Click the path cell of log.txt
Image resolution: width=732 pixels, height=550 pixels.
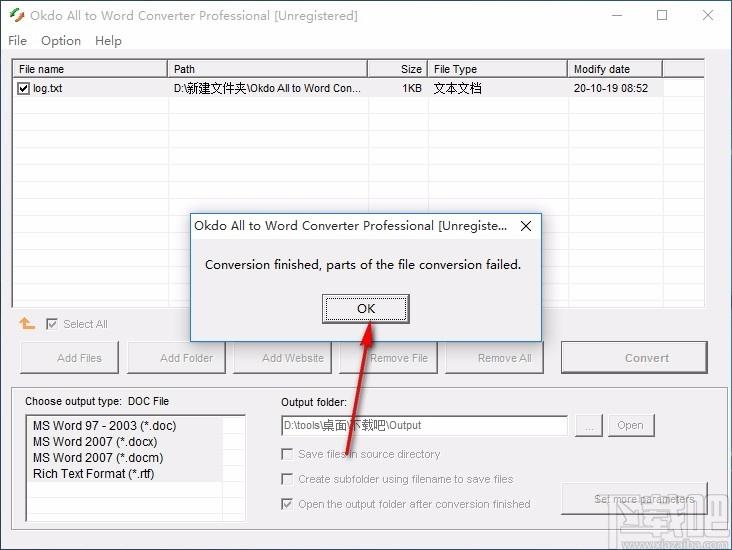pos(267,88)
